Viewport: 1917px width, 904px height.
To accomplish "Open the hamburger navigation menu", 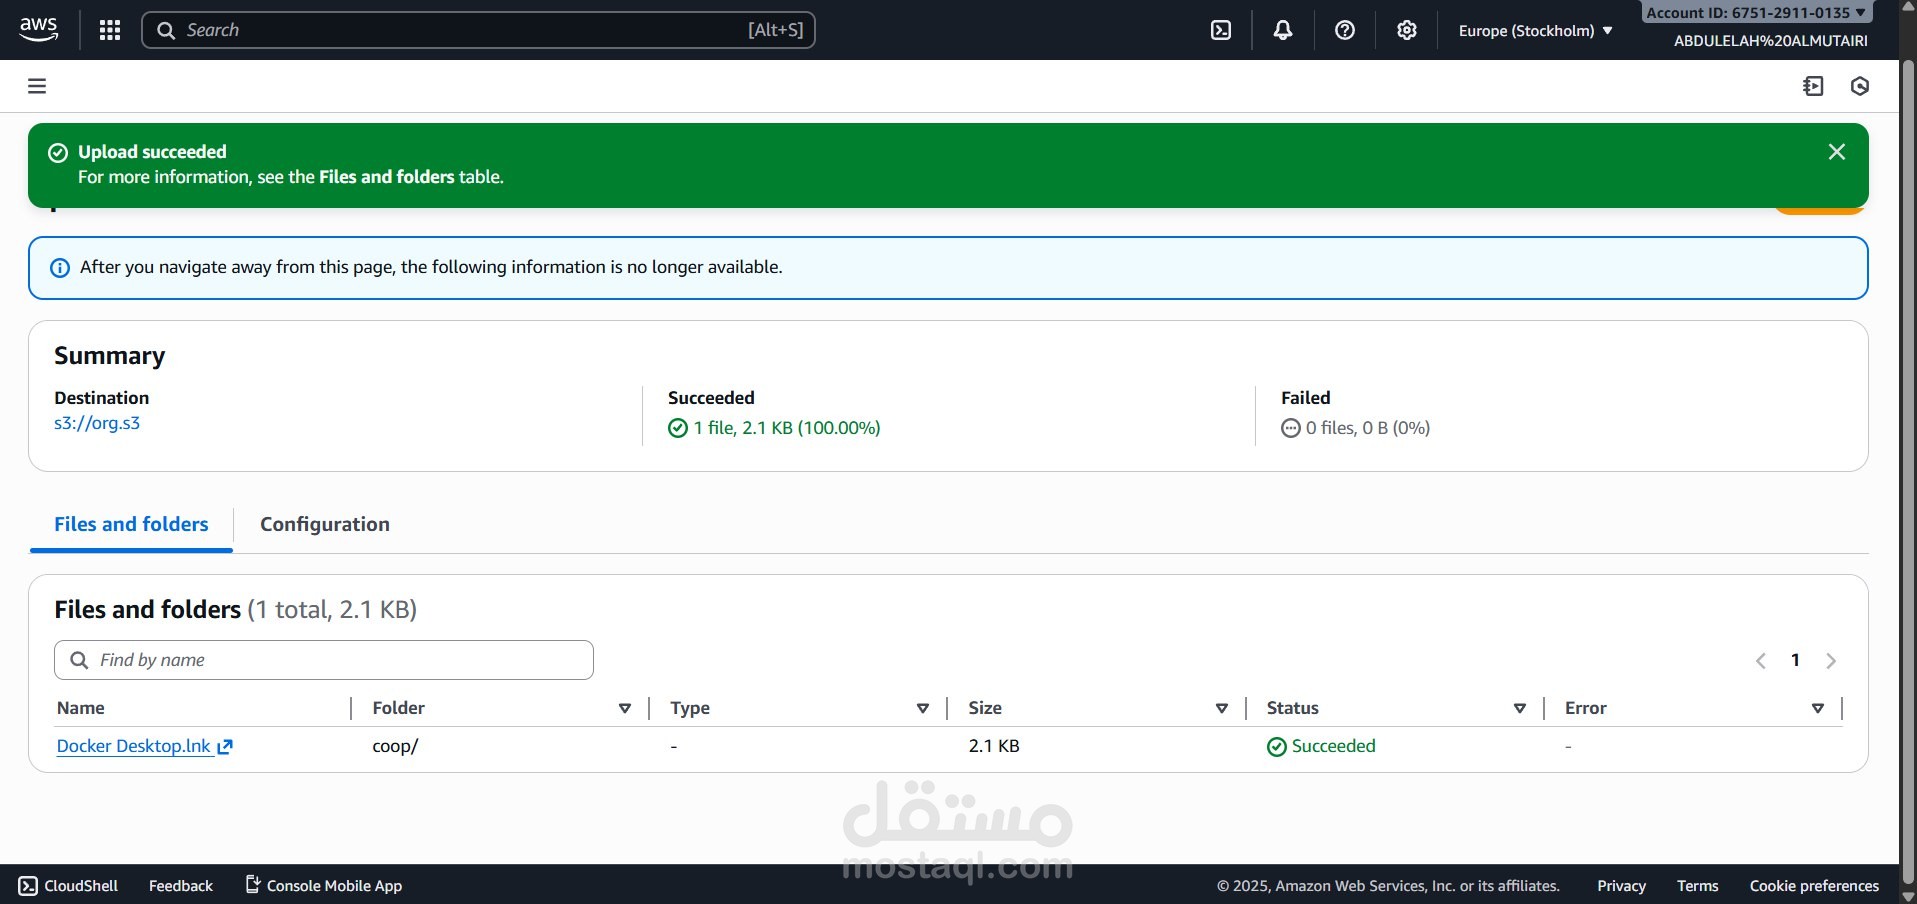I will click(x=37, y=86).
